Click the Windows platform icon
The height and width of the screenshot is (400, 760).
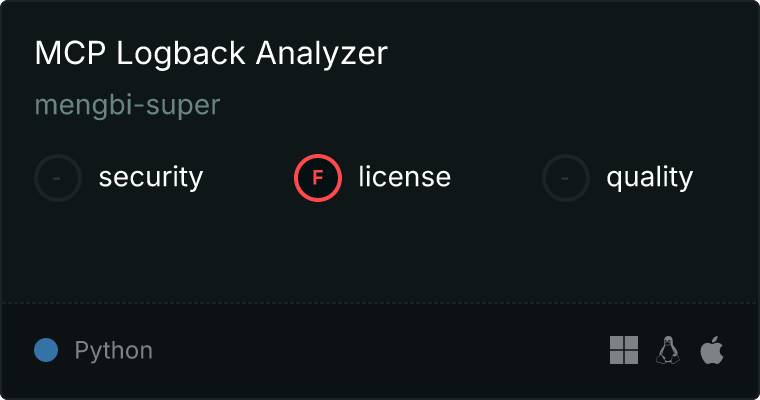tap(624, 350)
